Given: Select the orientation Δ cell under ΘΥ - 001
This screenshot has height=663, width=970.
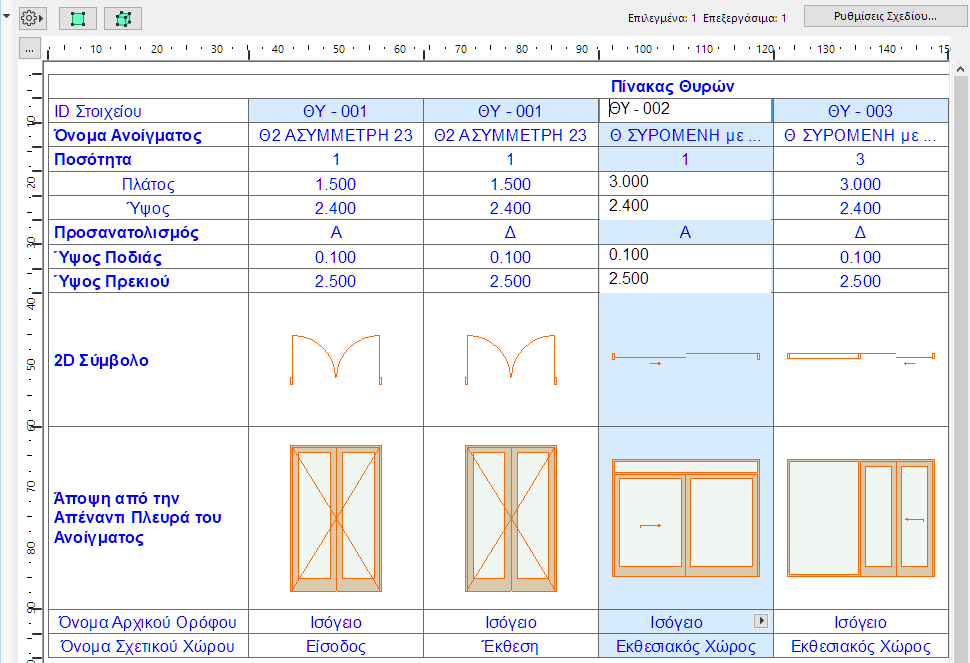Looking at the screenshot, I should coord(510,232).
